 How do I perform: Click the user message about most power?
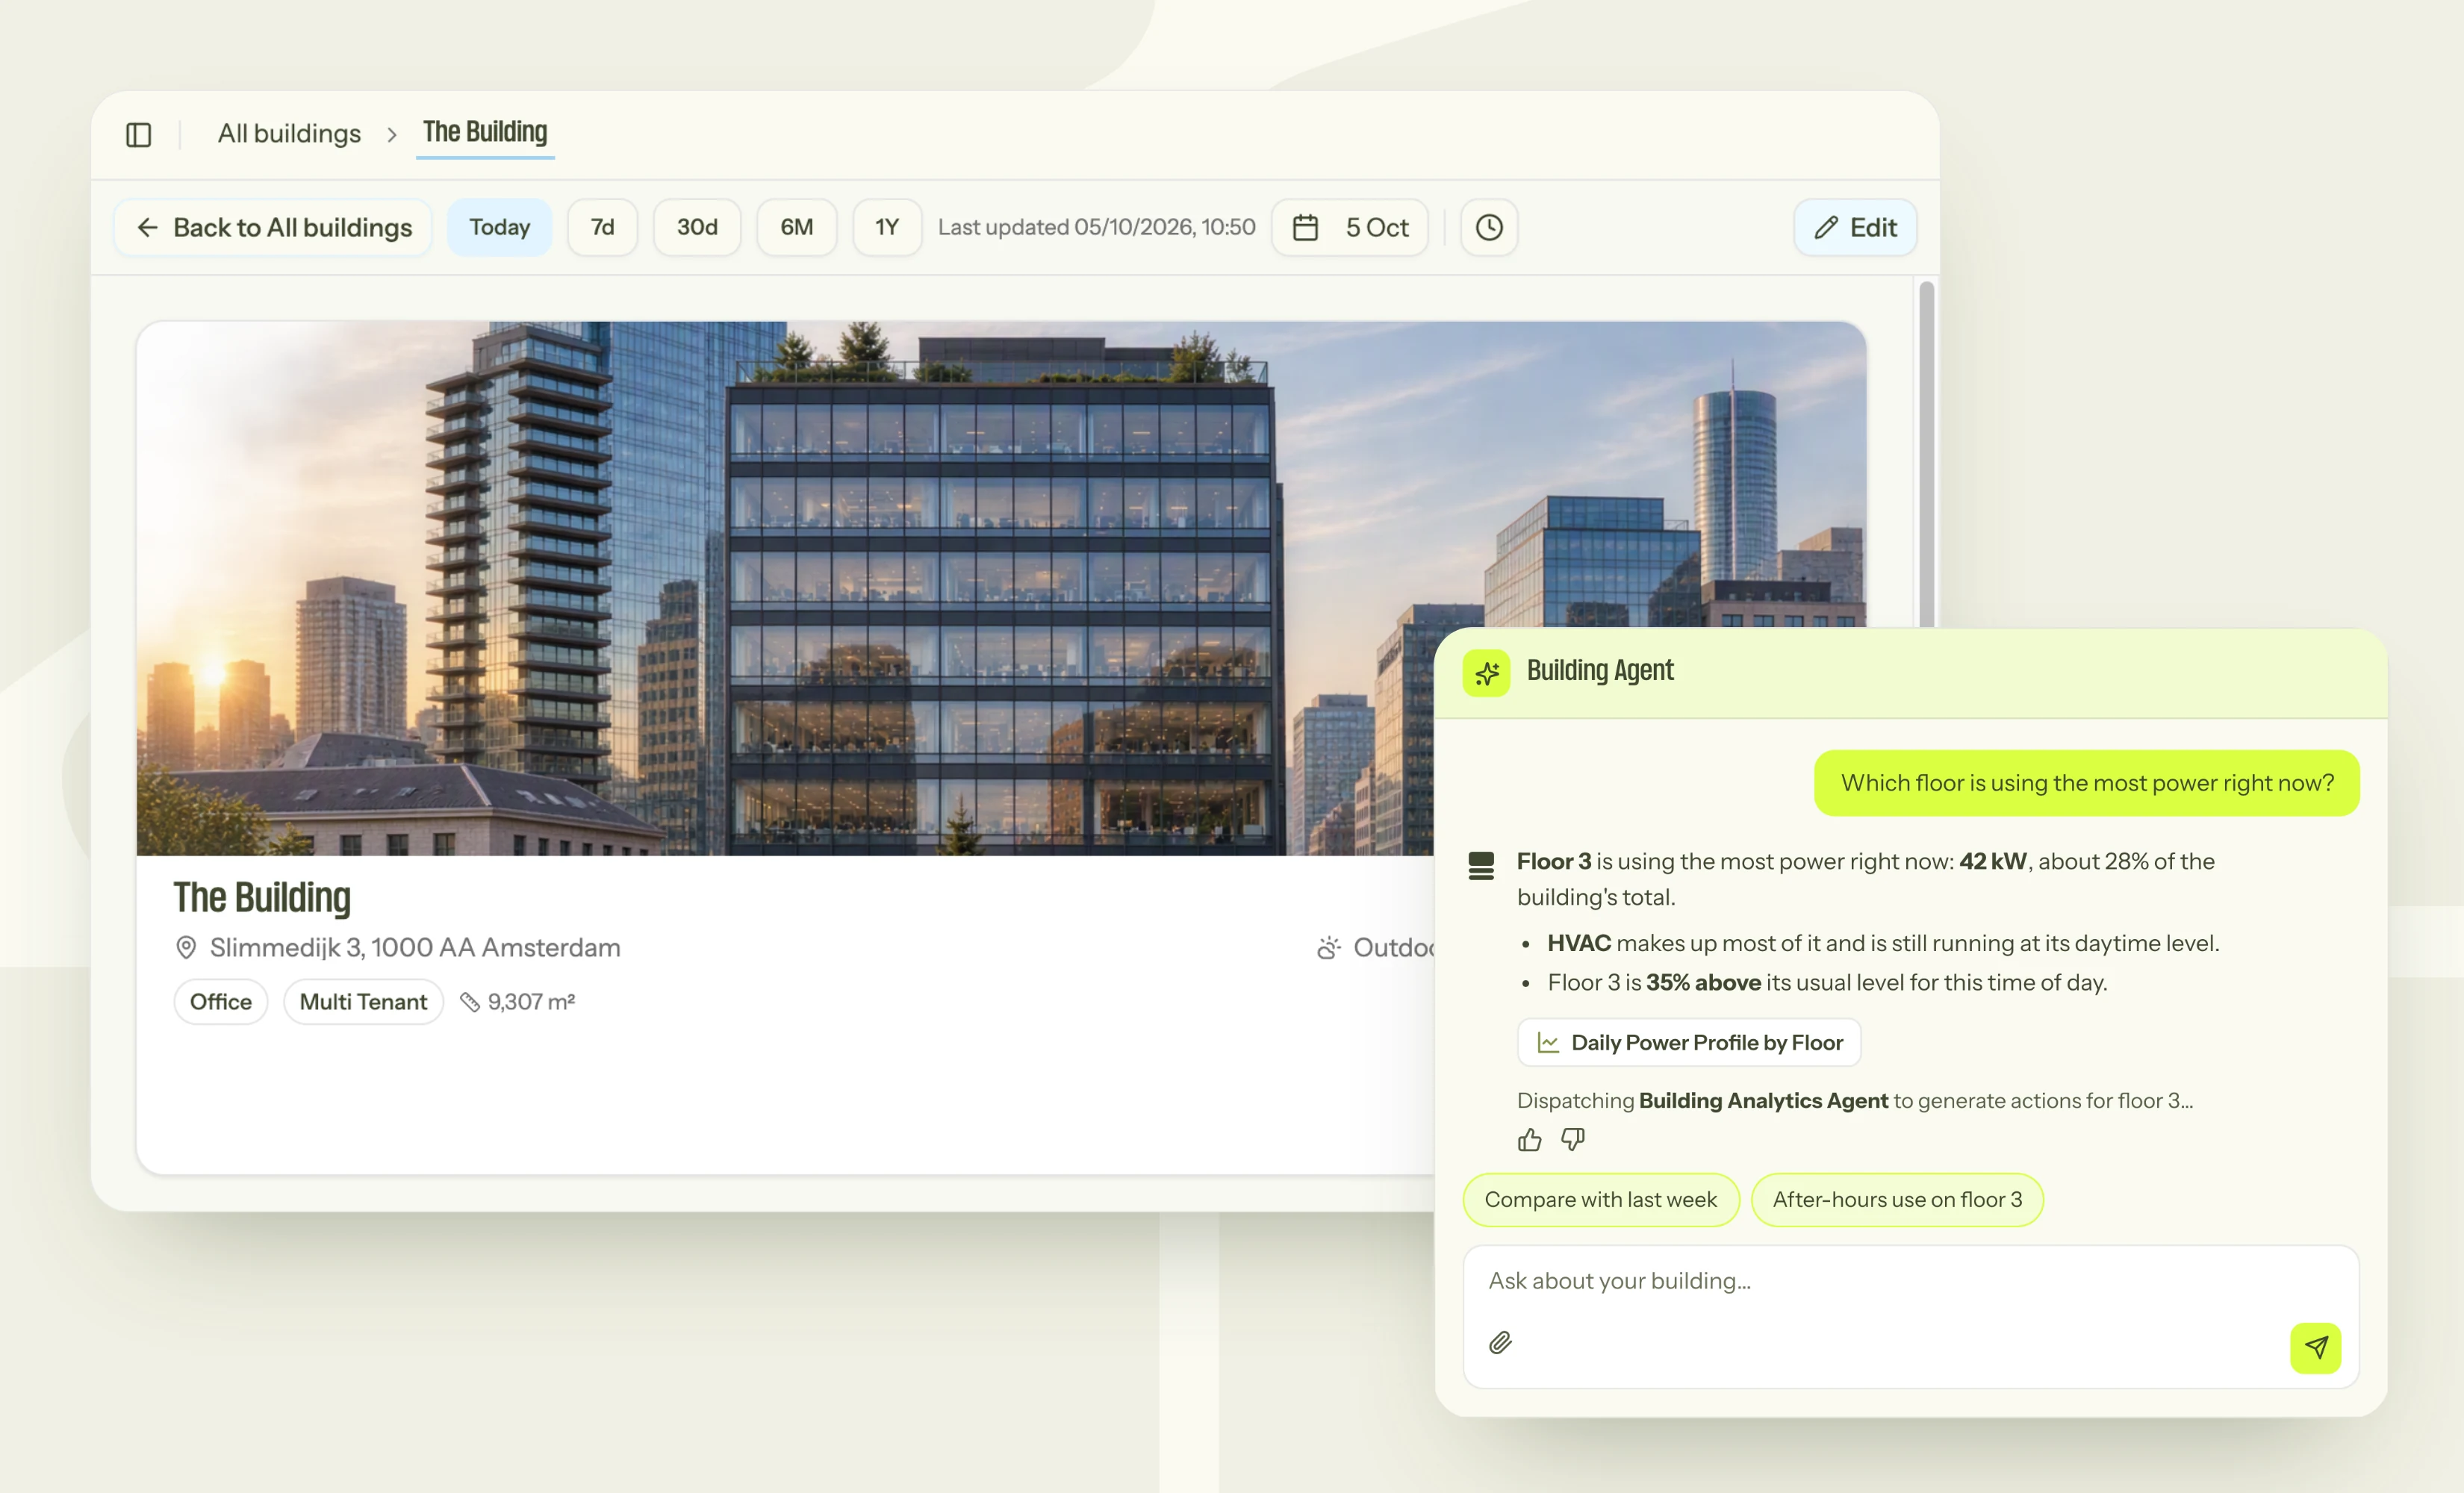[x=2087, y=783]
